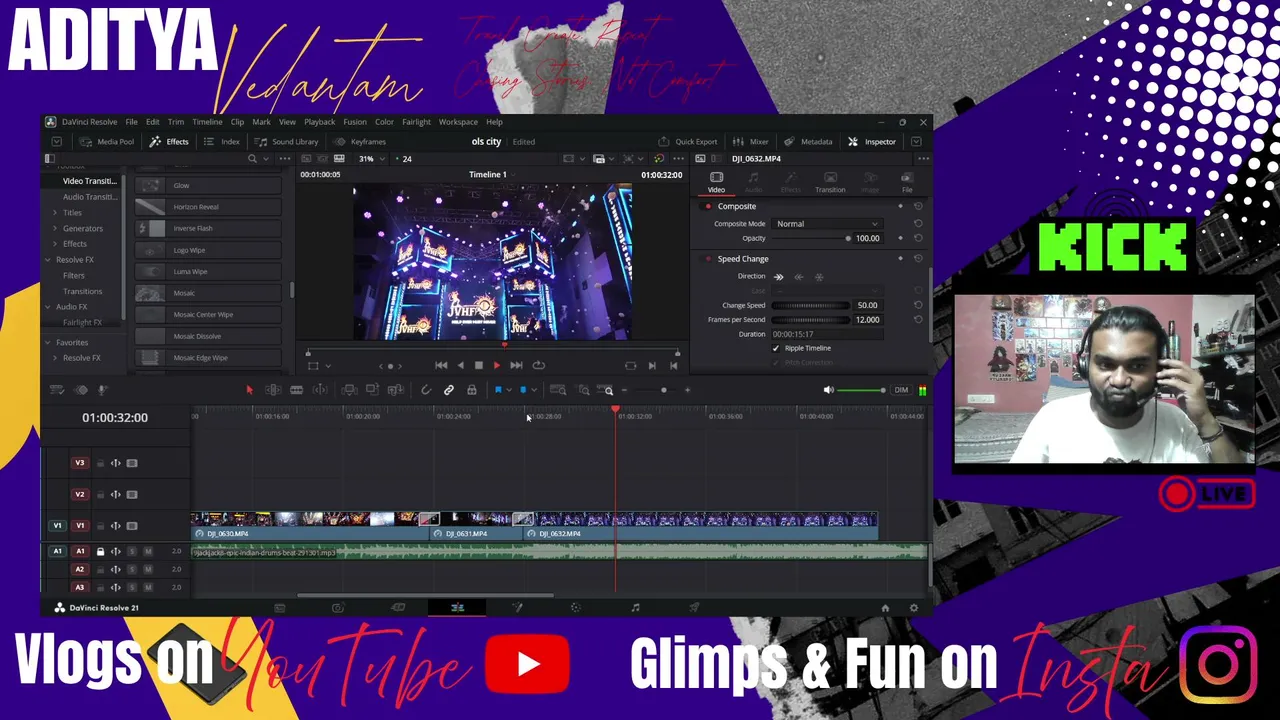Solo audio track A1
Viewport: 1280px width, 720px height.
click(x=131, y=551)
